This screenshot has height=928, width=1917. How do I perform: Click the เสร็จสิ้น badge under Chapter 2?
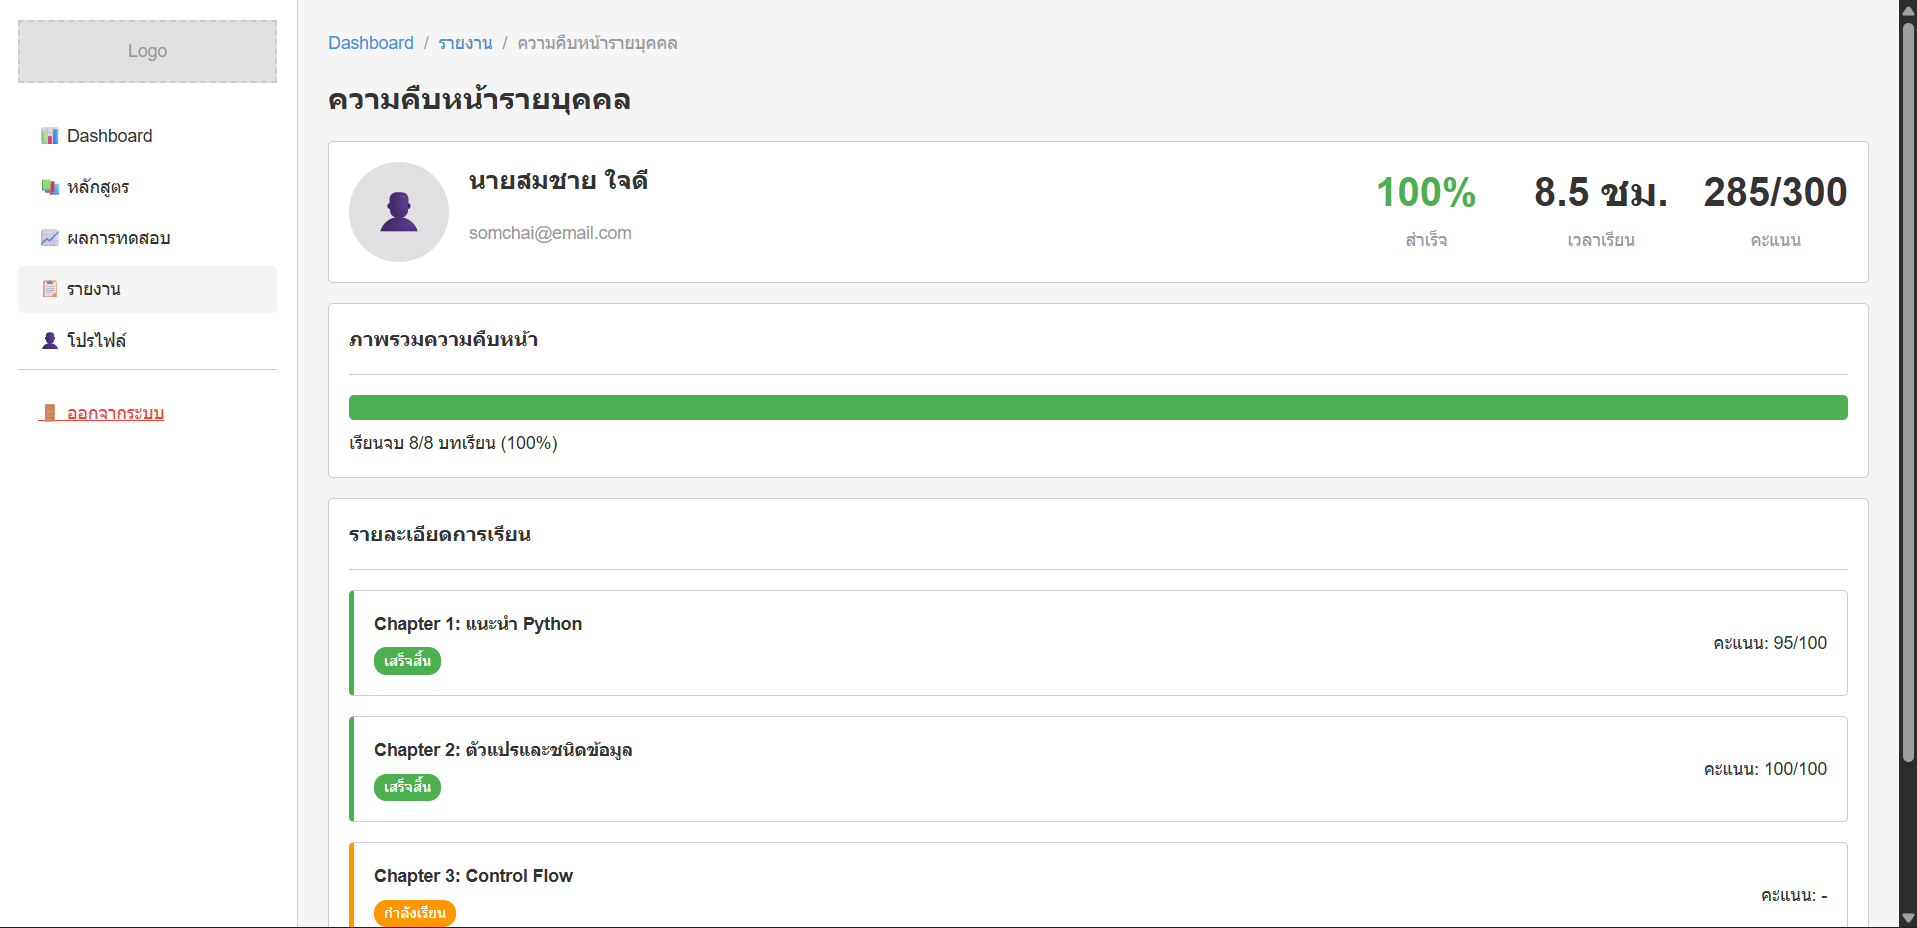tap(407, 787)
